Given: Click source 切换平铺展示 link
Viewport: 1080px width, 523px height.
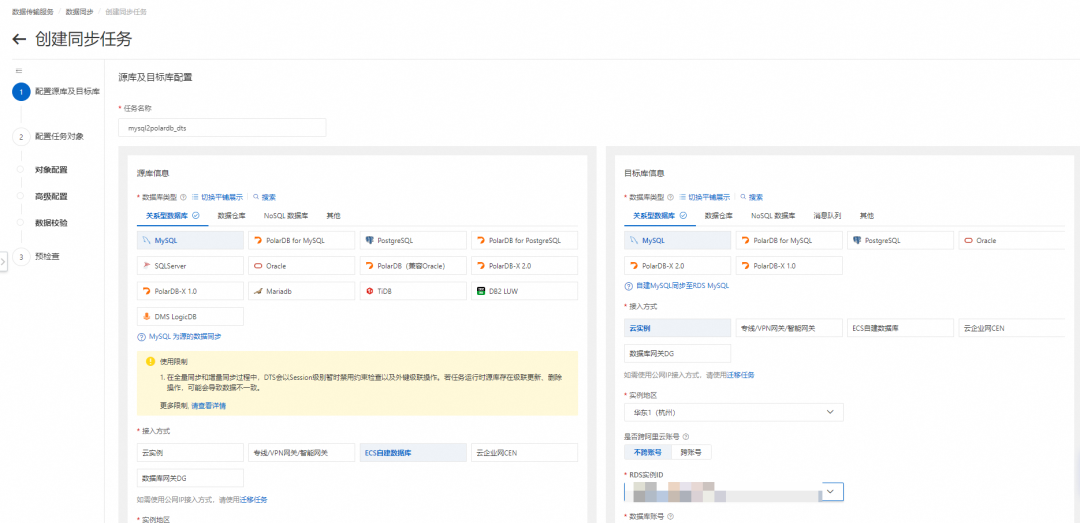Looking at the screenshot, I should coord(220,197).
